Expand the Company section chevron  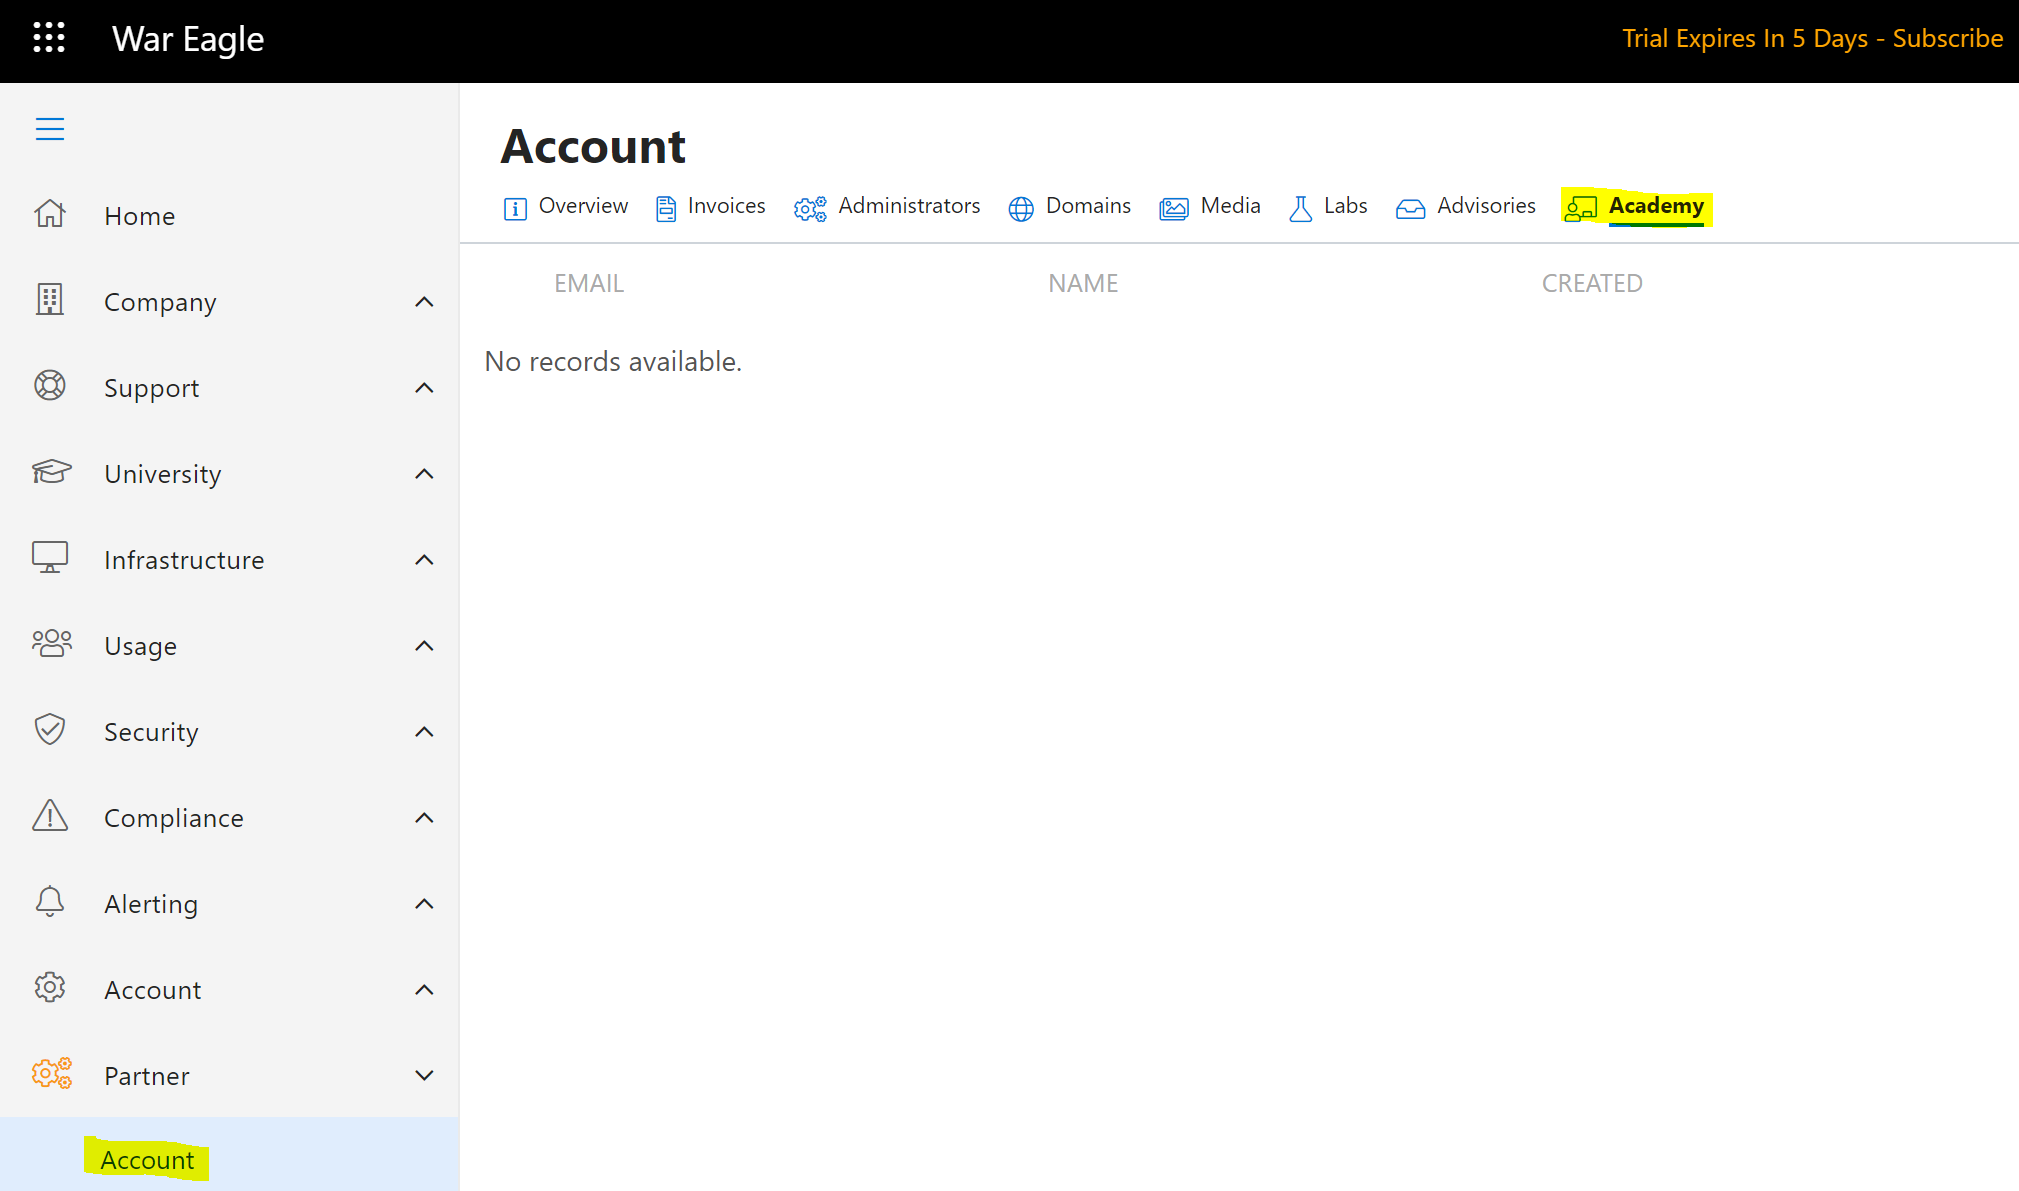pyautogui.click(x=424, y=302)
